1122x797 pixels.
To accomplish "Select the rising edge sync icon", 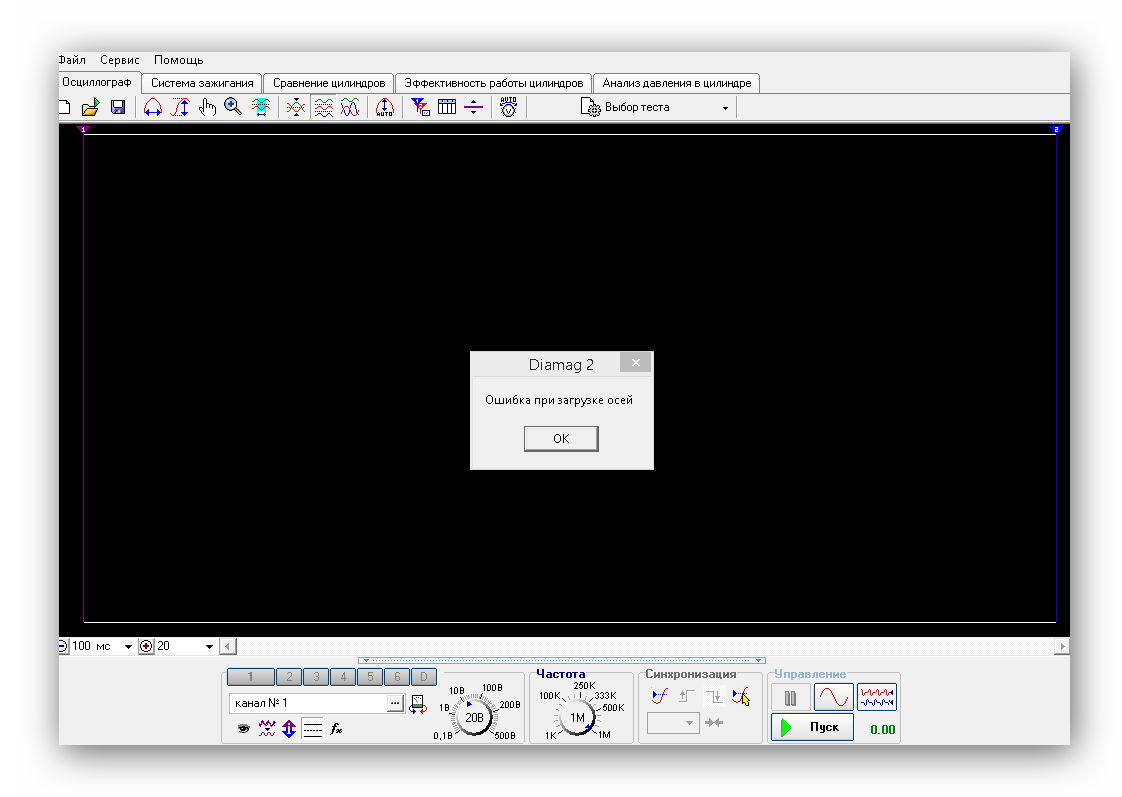I will [x=686, y=696].
